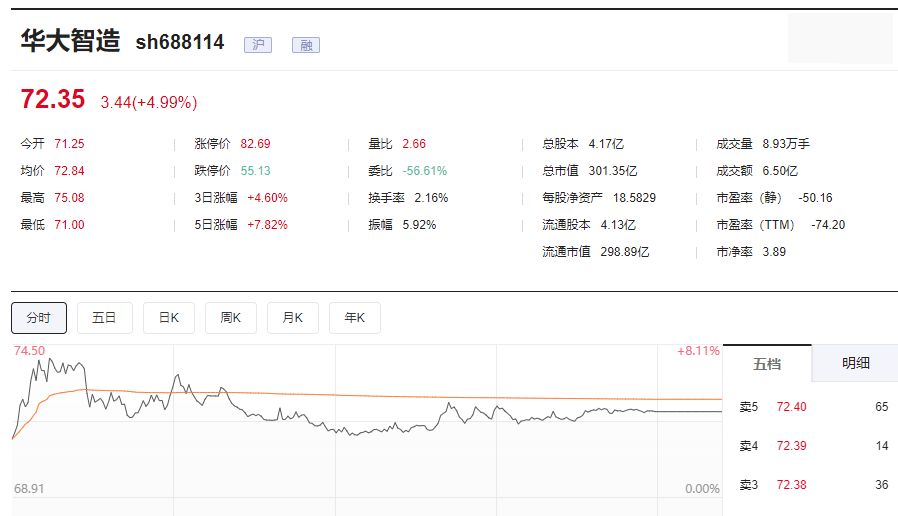Click the 融 margin trading badge

pyautogui.click(x=306, y=45)
